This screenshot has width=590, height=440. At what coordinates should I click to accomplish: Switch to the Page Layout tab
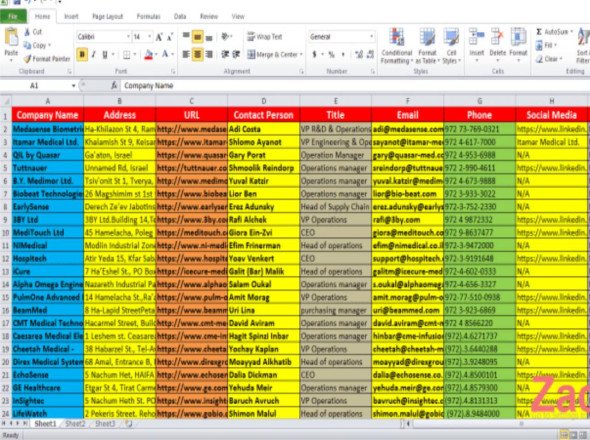click(108, 17)
